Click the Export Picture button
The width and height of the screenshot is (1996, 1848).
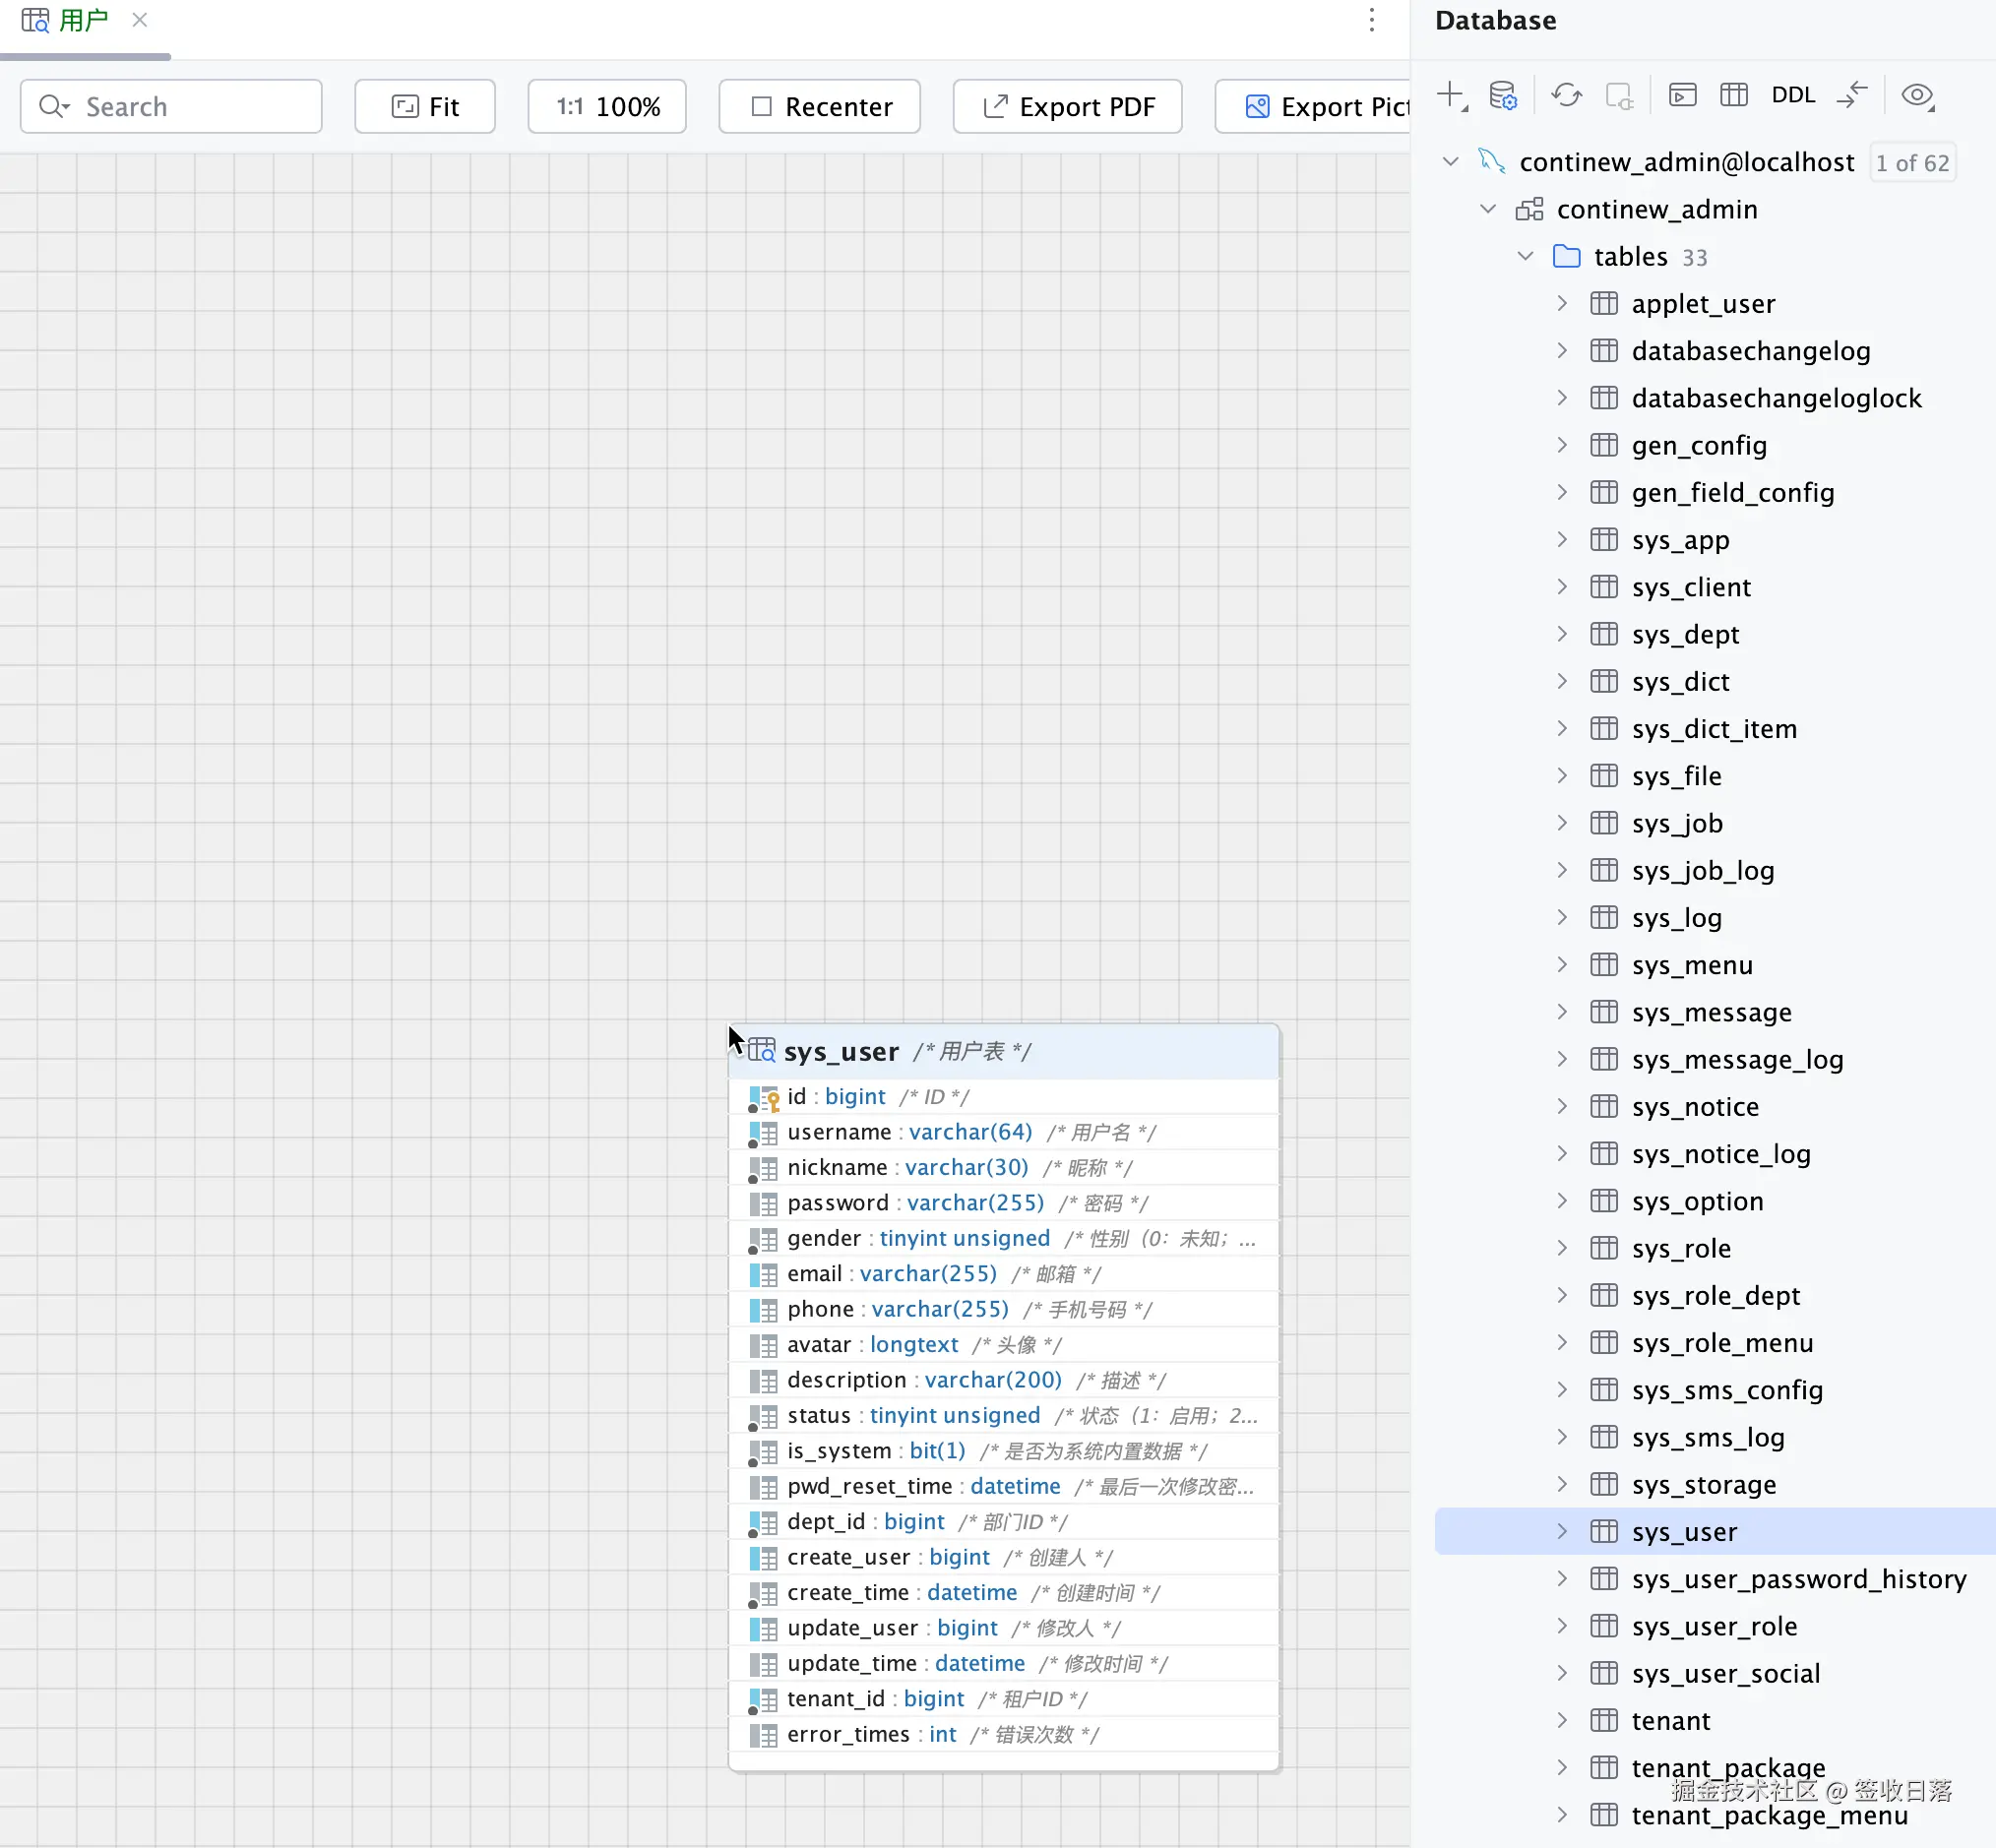[1313, 106]
